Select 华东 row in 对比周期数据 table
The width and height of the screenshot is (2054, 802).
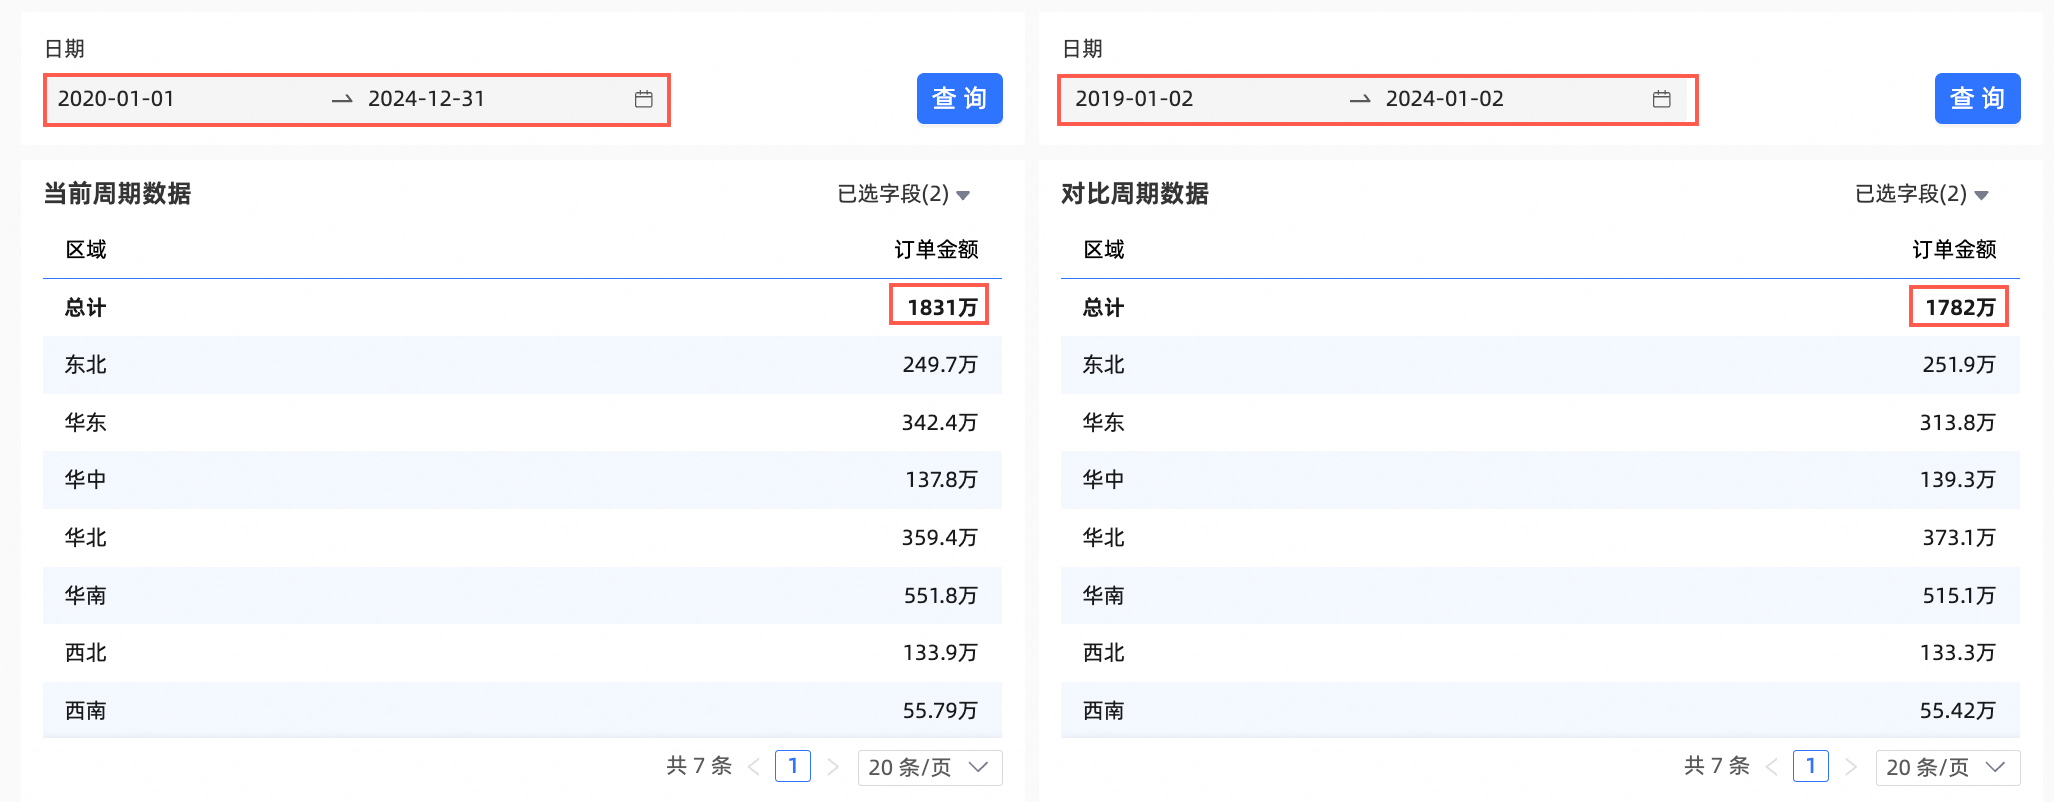coord(1540,423)
